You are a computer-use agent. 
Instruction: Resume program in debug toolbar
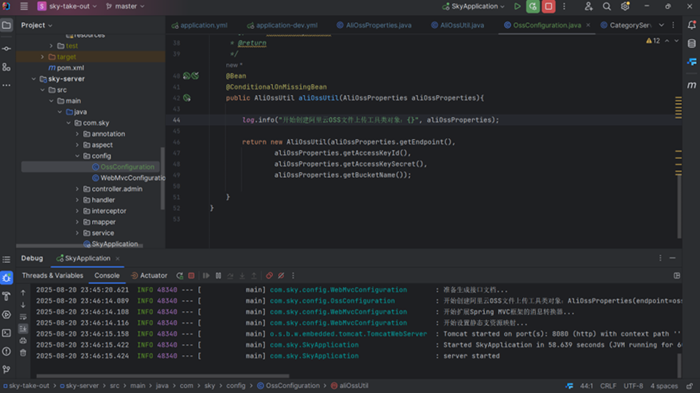pyautogui.click(x=206, y=276)
